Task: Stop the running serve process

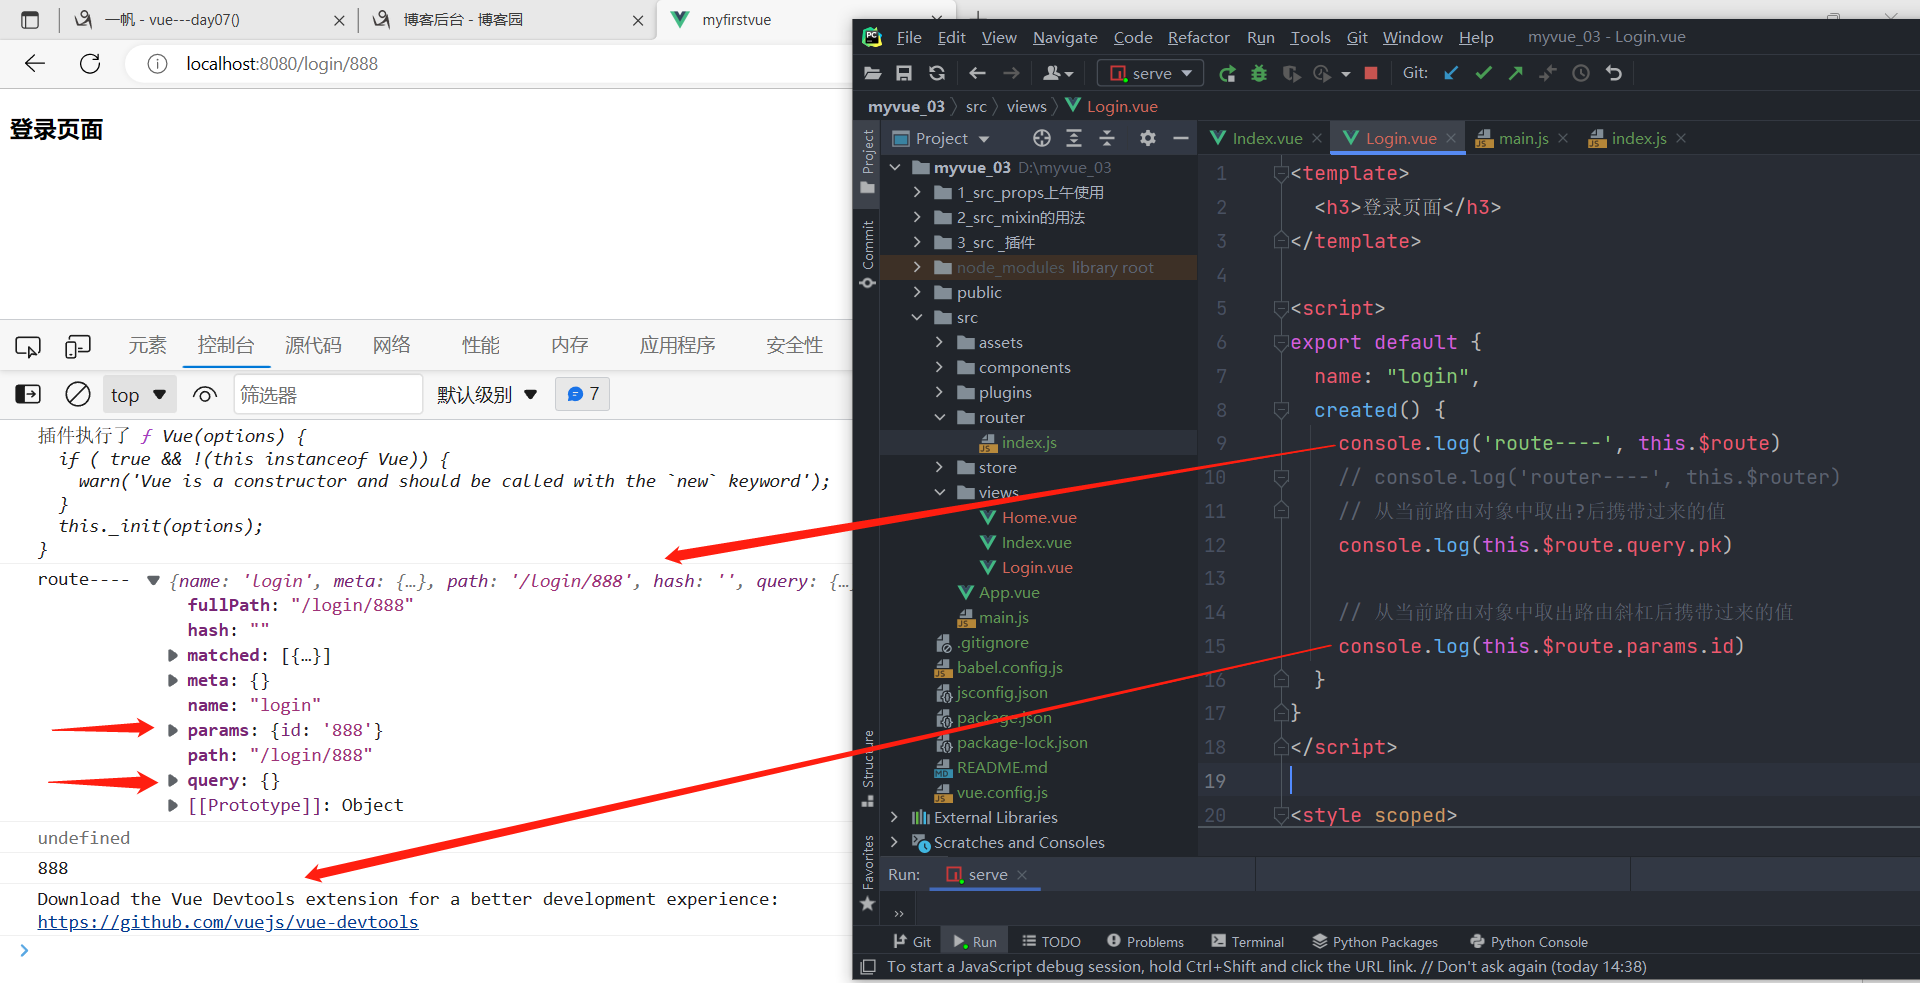Action: point(1371,73)
